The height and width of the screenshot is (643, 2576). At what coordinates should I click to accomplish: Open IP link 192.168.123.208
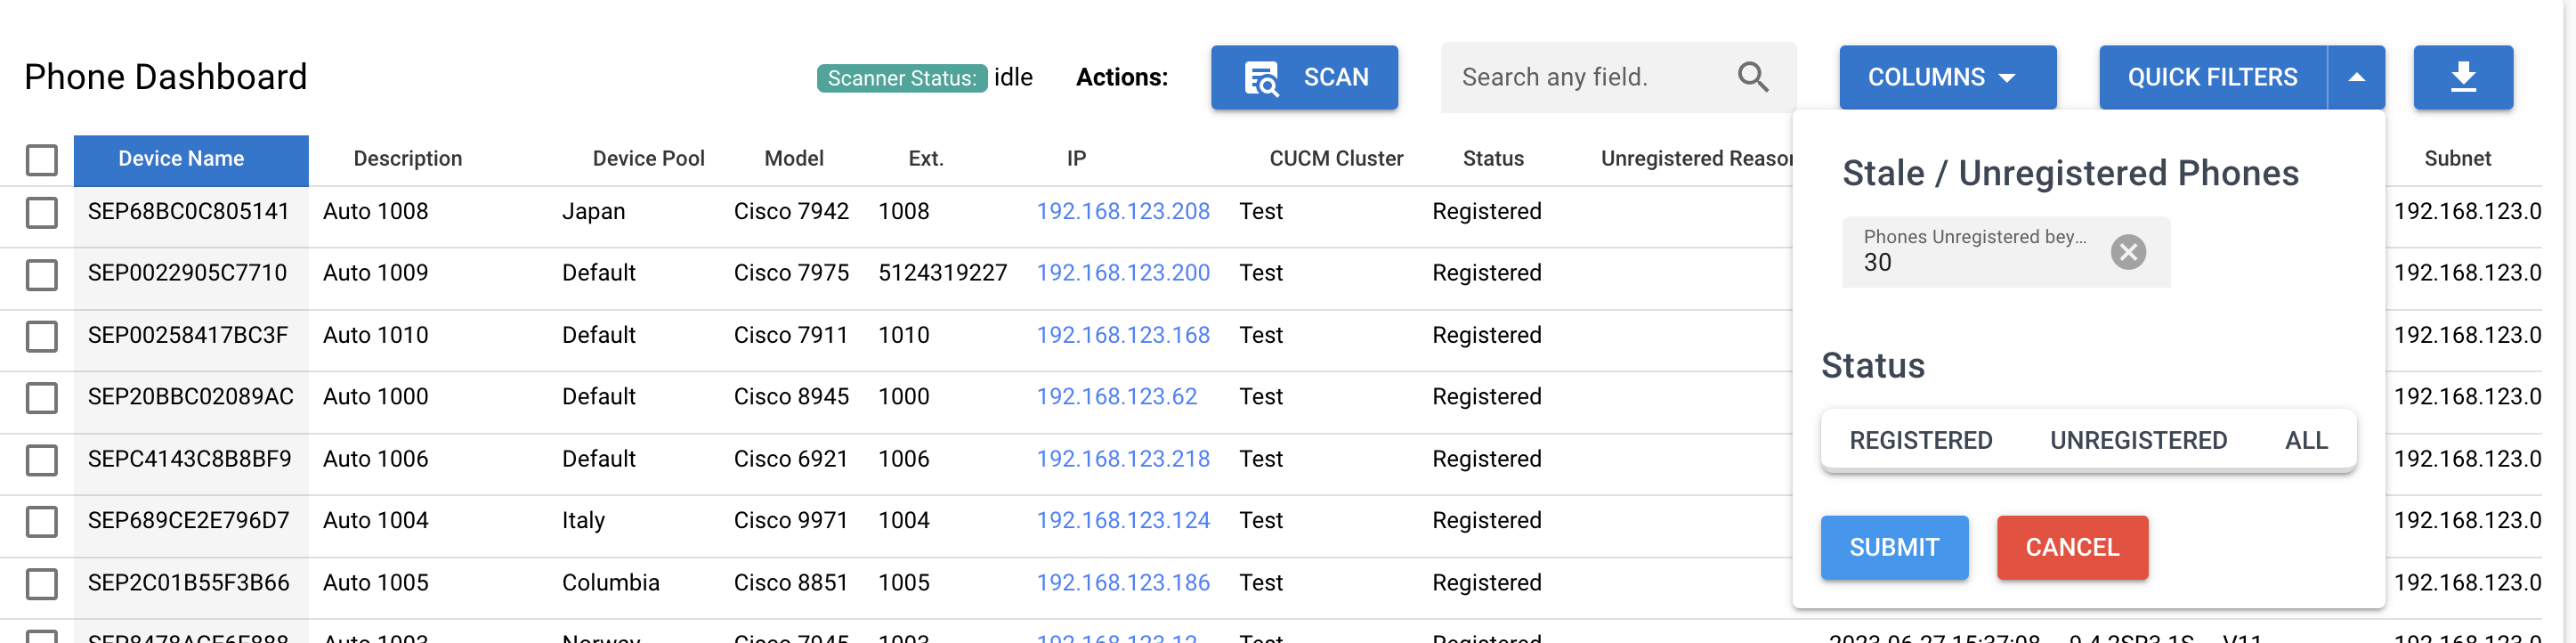pos(1122,212)
